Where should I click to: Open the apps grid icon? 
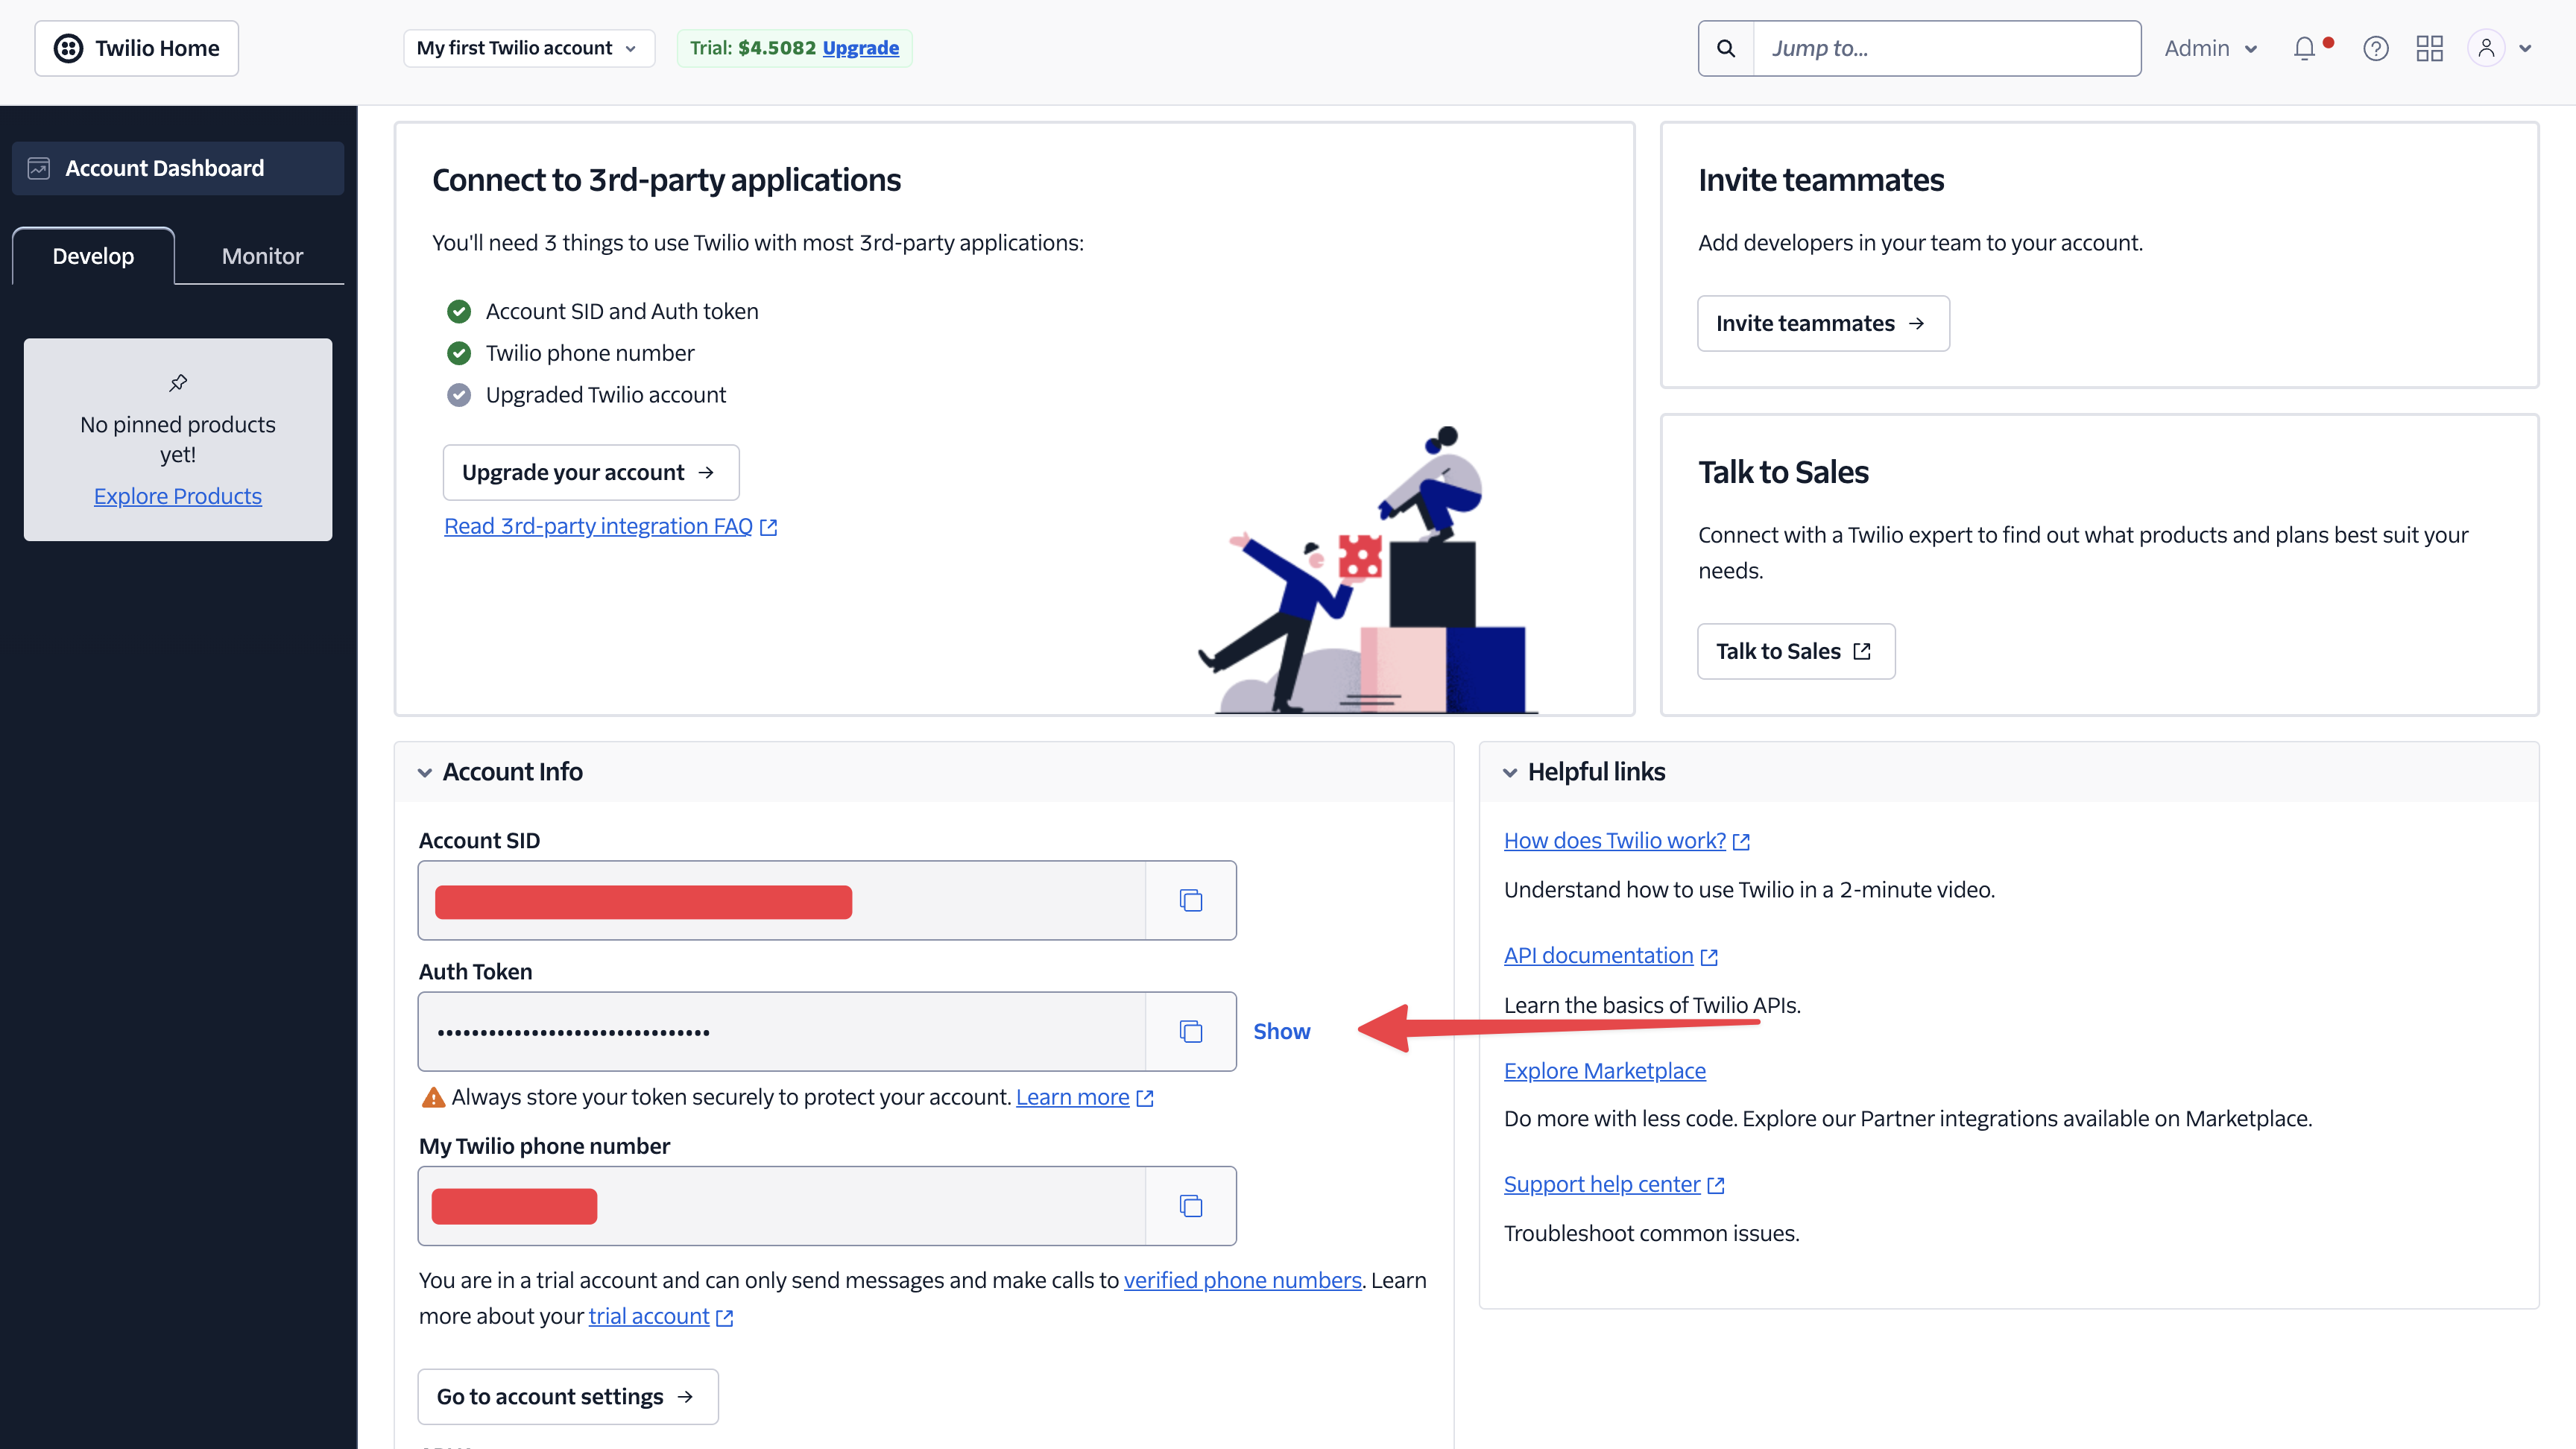point(2430,48)
